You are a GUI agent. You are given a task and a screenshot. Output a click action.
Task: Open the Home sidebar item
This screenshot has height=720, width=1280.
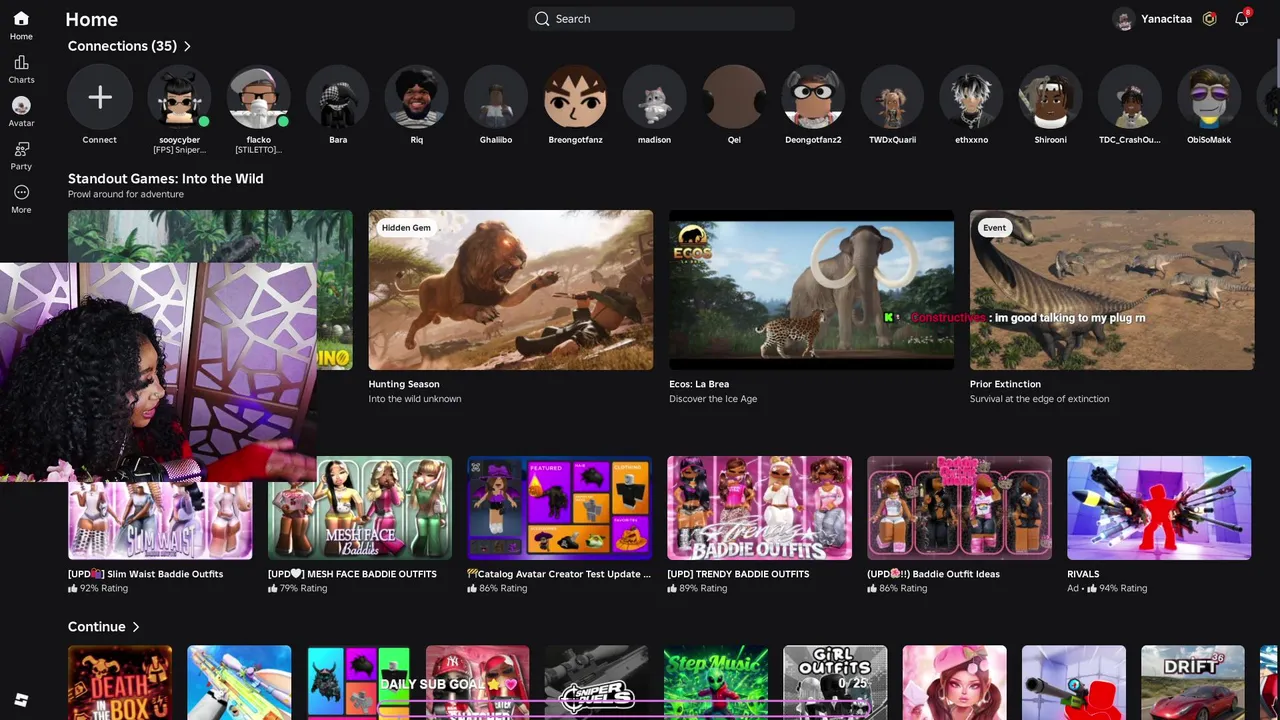pos(21,26)
